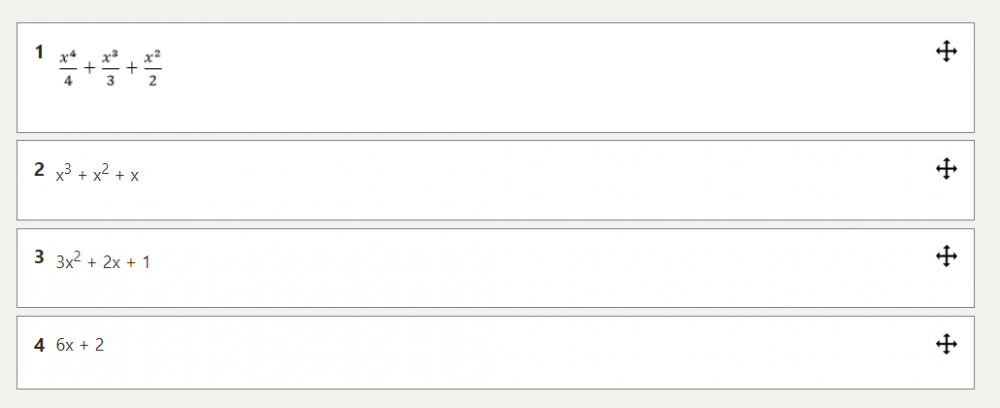The height and width of the screenshot is (408, 1000).
Task: Select the move icon beside 3x² + 2x + 1
Action: [x=946, y=257]
